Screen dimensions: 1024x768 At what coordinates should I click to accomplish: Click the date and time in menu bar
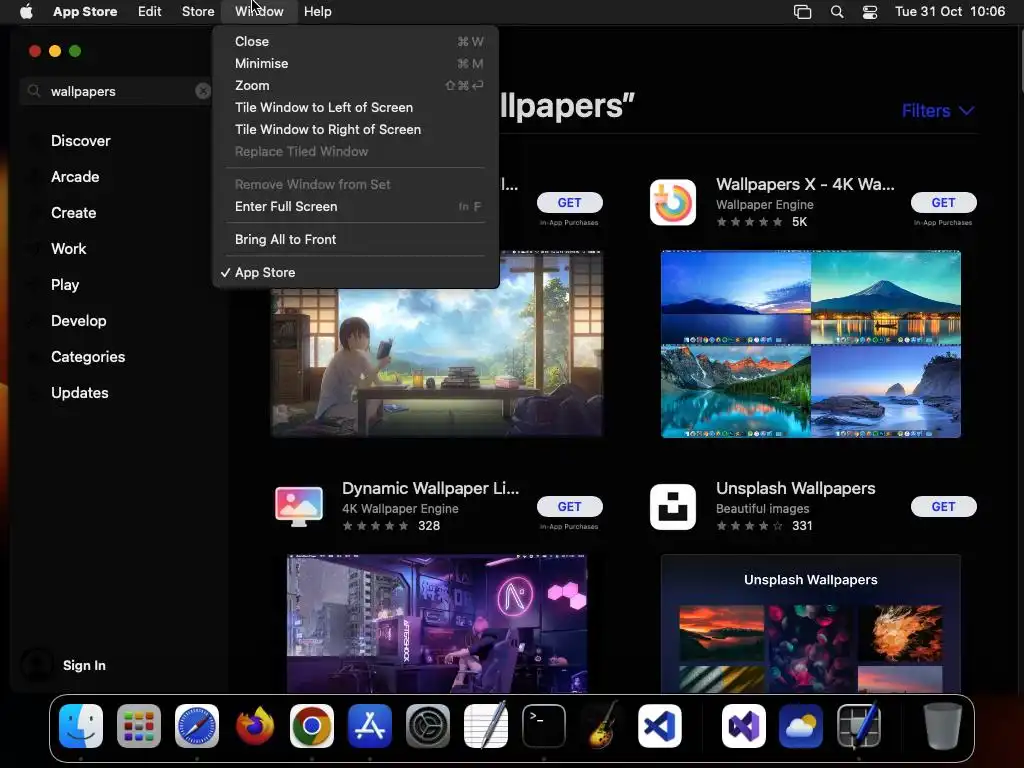950,11
